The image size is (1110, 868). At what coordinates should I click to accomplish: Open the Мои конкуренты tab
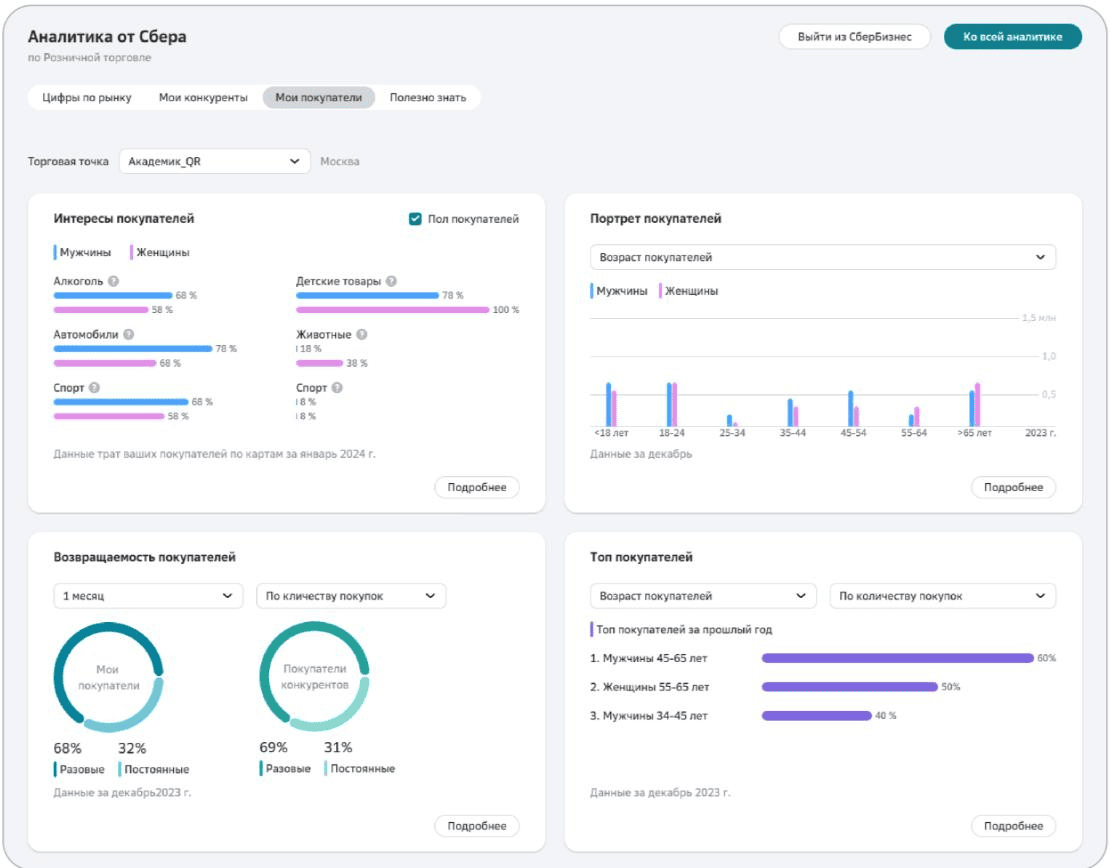pyautogui.click(x=203, y=98)
